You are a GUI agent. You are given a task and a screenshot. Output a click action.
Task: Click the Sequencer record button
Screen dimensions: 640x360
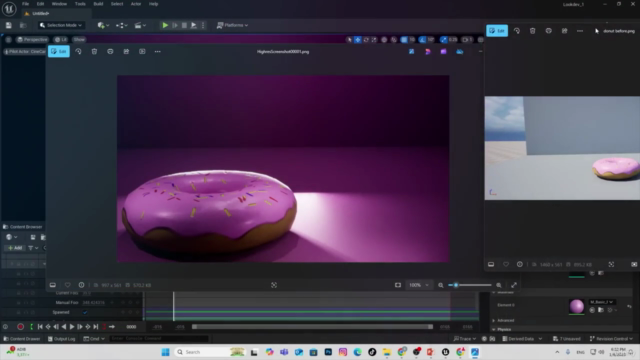coord(20,327)
